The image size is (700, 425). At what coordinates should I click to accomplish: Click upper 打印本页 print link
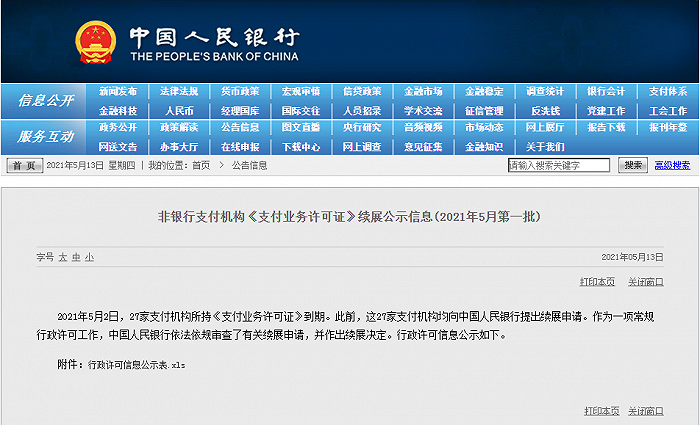(597, 282)
